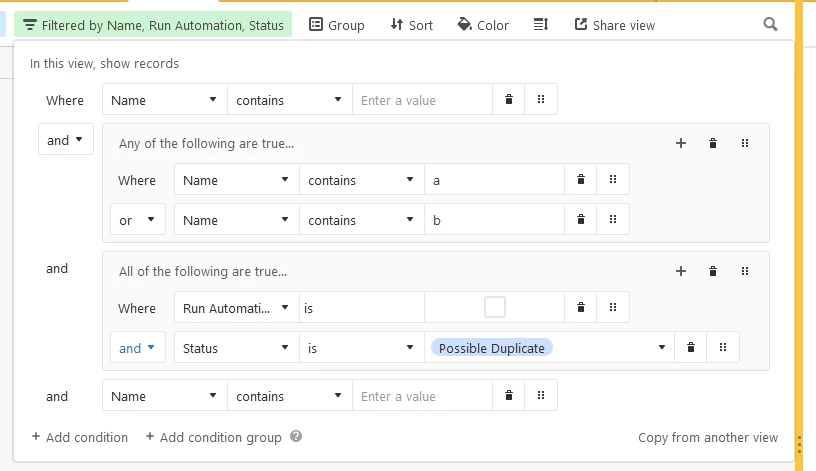
Task: Add condition to 'Any of the following' group
Action: (681, 143)
